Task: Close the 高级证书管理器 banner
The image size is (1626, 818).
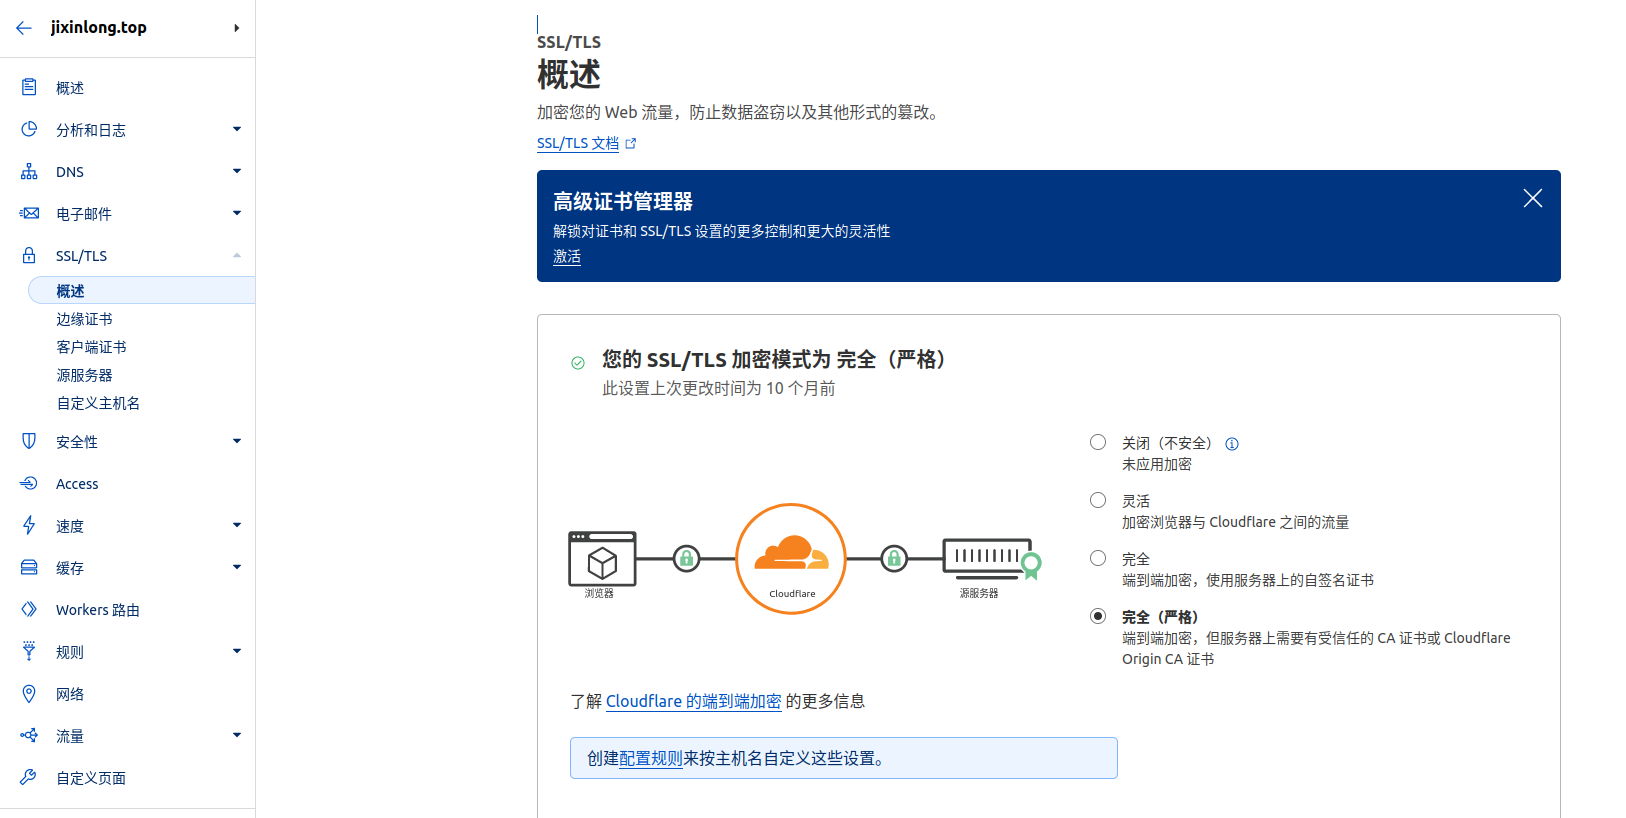Action: click(1533, 198)
